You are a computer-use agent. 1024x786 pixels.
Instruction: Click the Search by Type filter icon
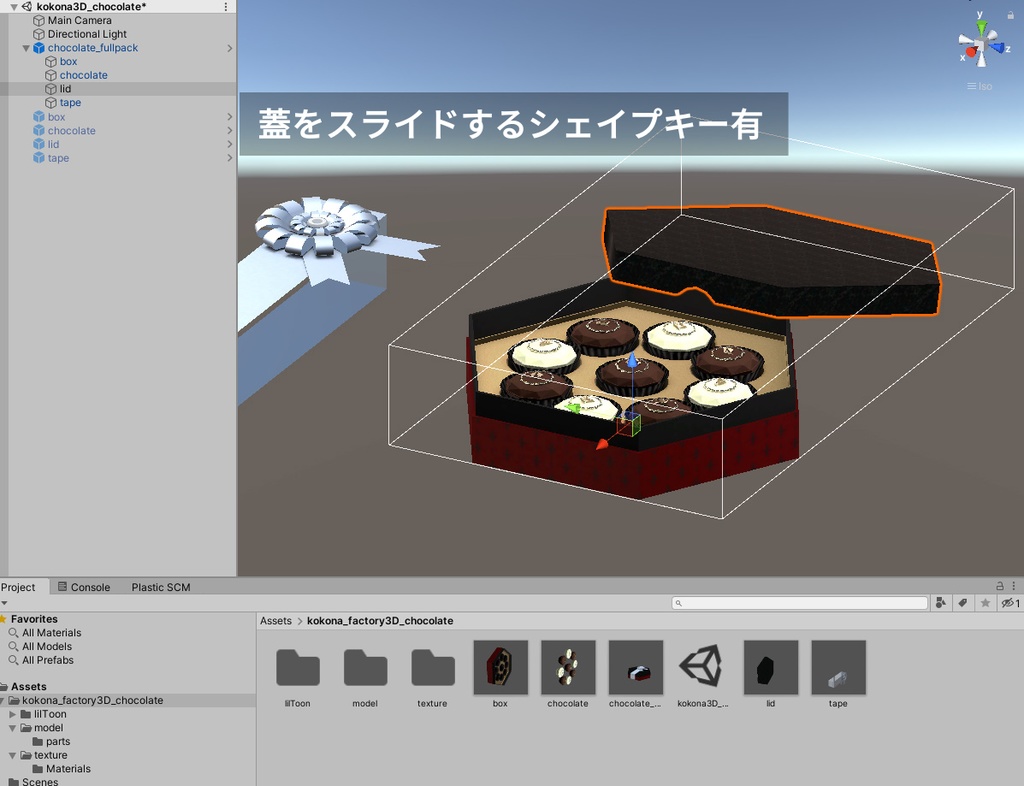[941, 602]
